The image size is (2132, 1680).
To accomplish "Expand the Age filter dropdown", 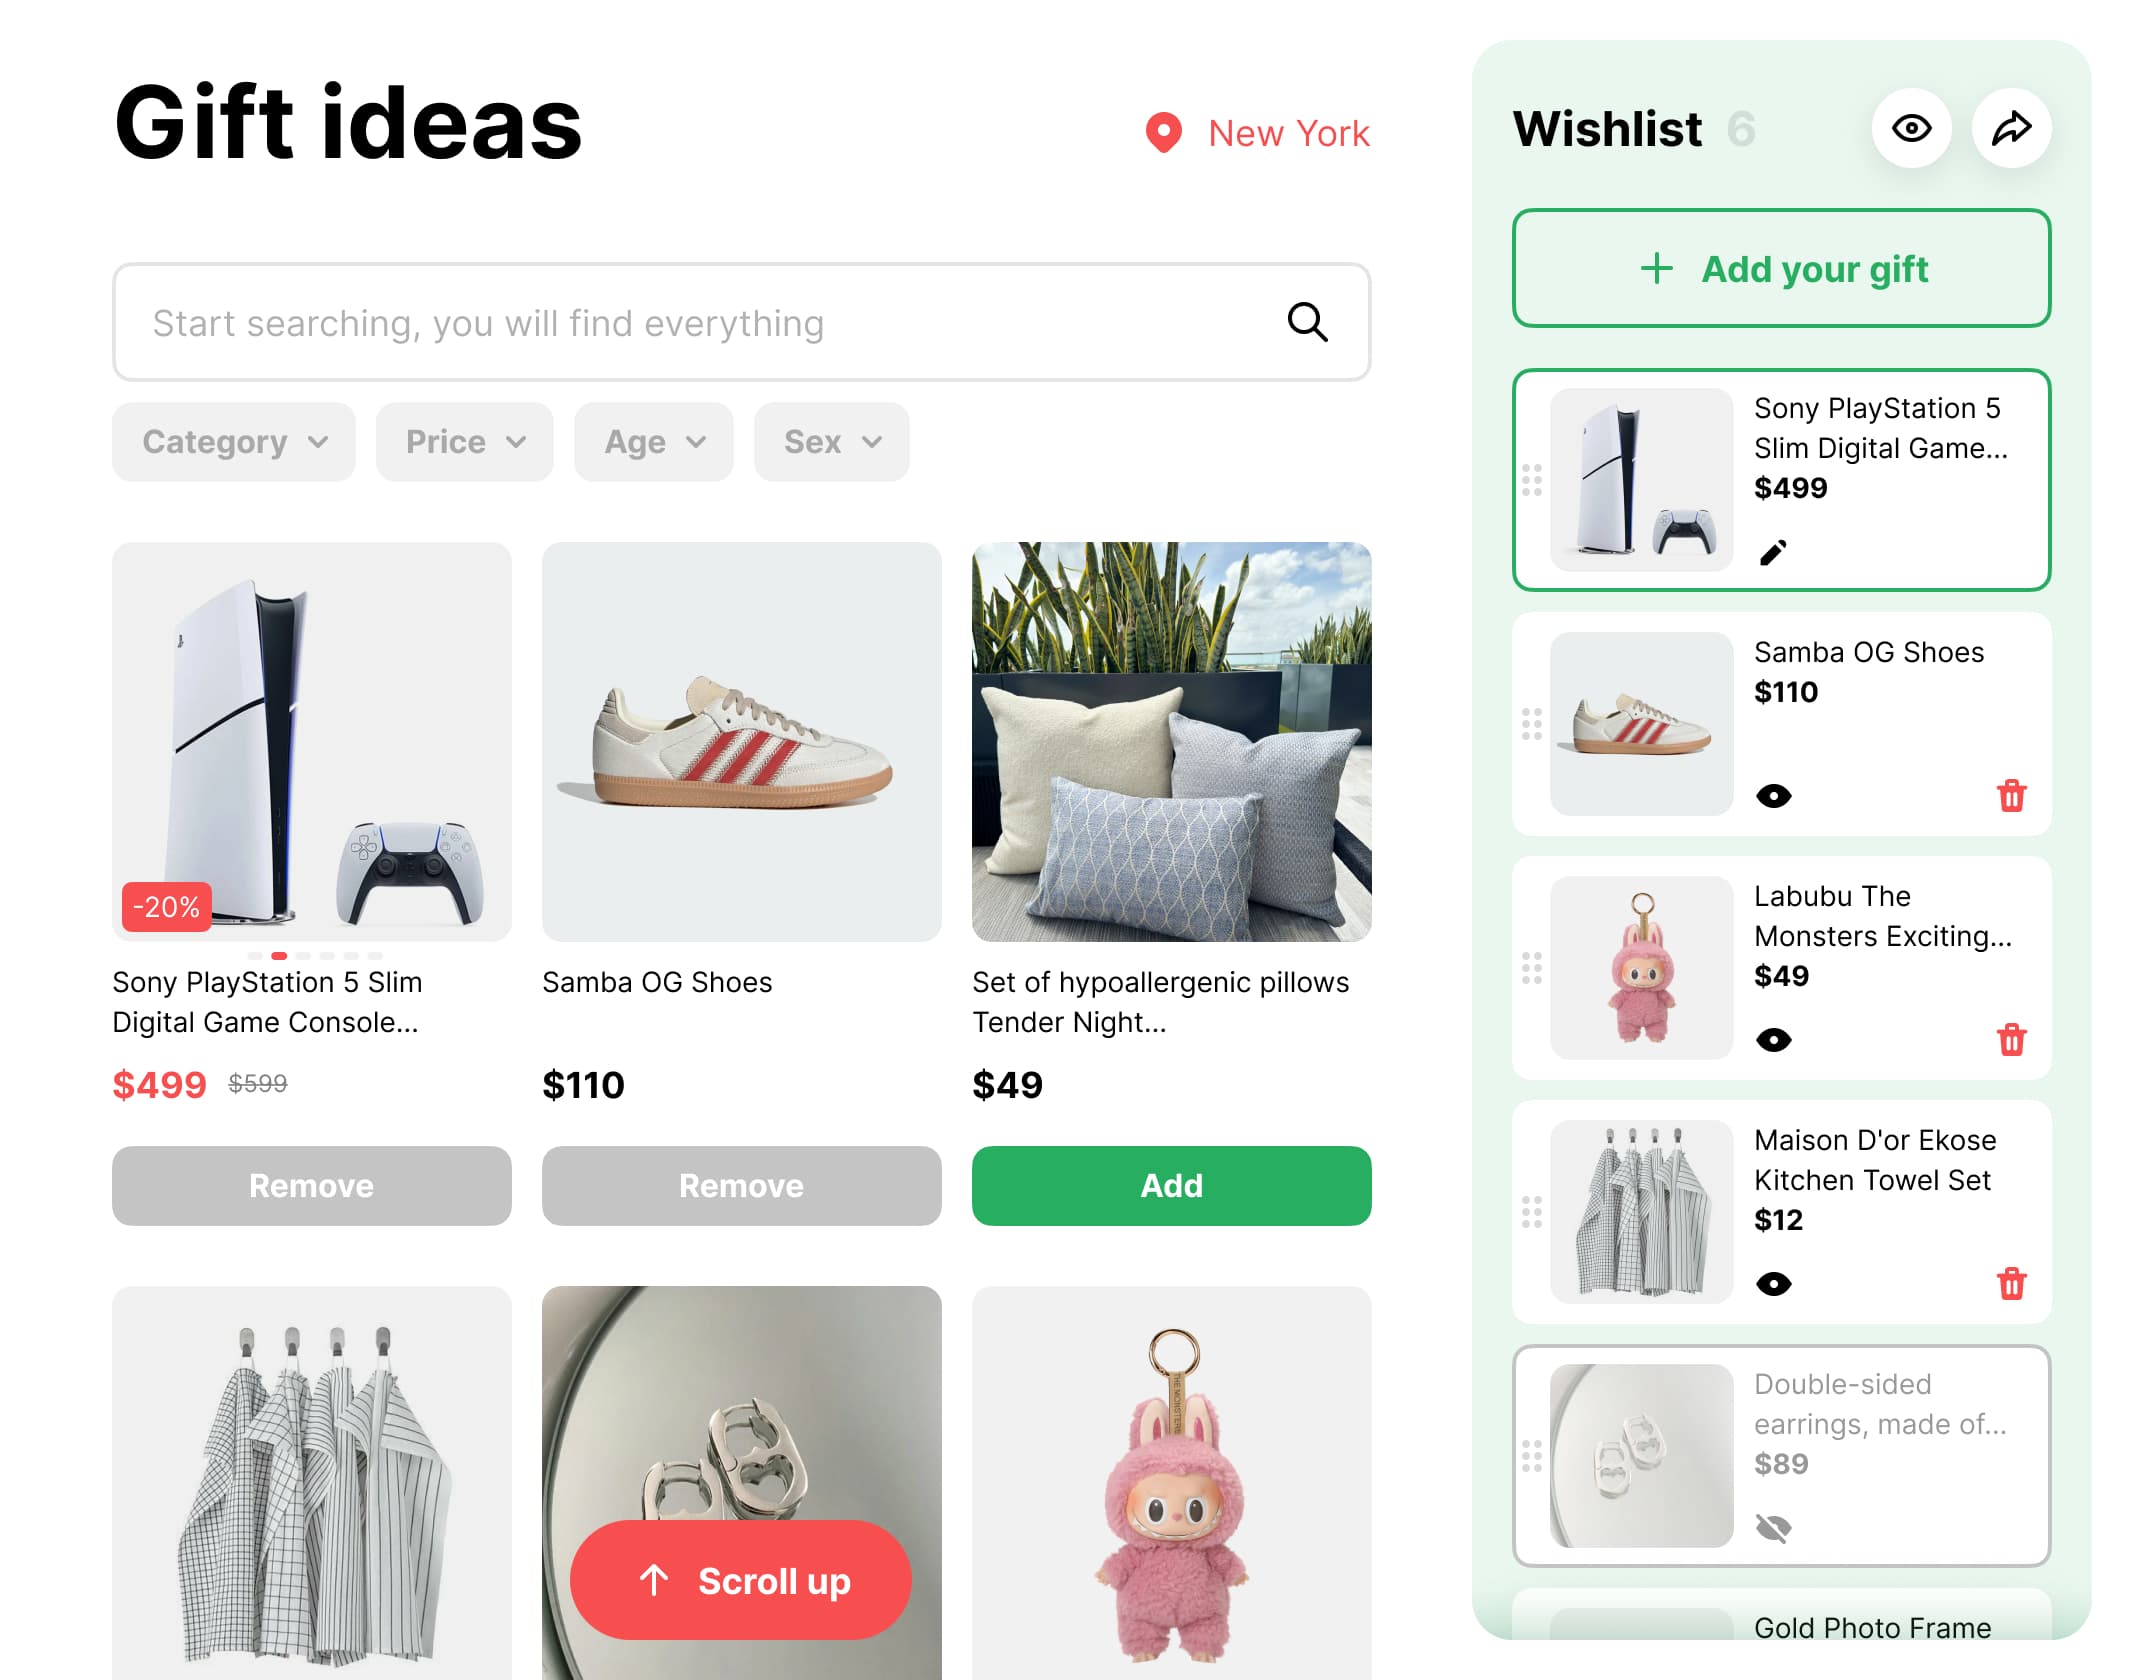I will pyautogui.click(x=654, y=442).
